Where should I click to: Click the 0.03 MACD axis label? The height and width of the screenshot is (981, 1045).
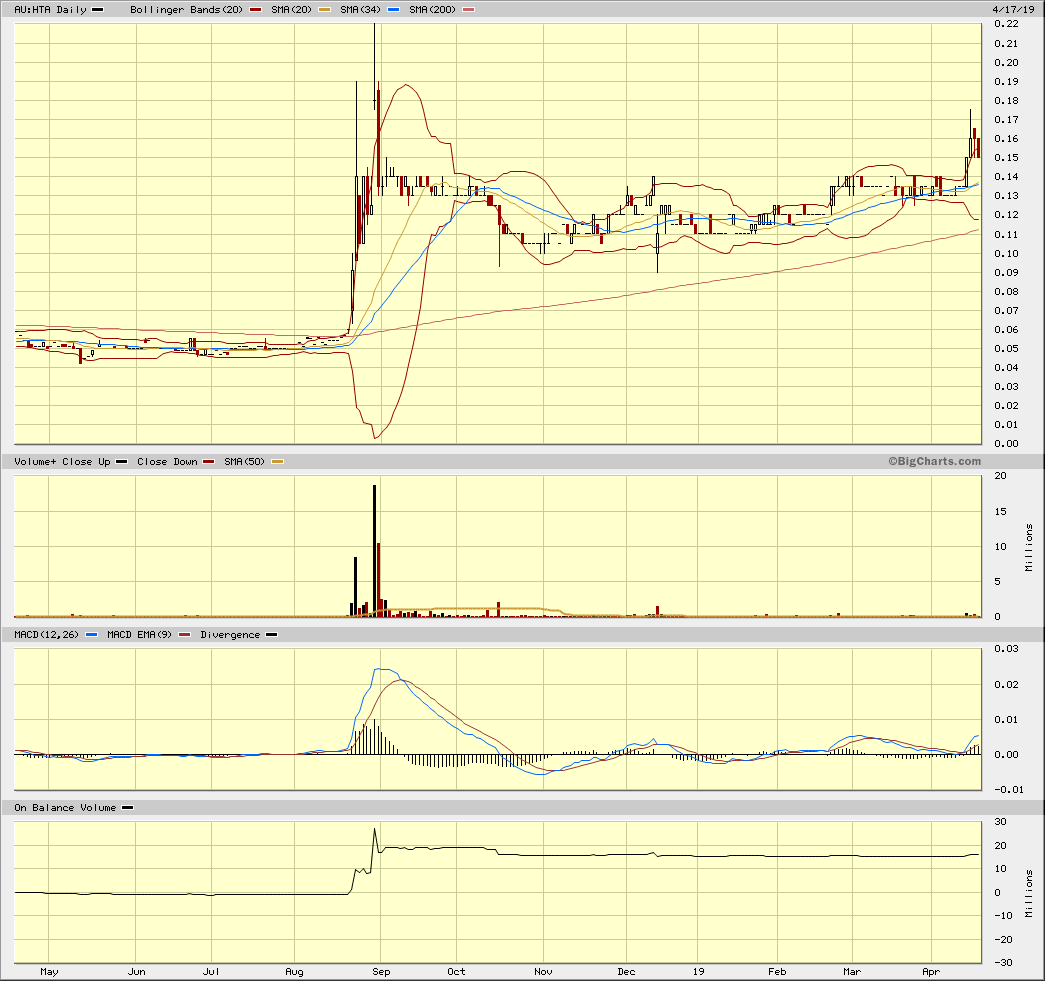point(1006,648)
